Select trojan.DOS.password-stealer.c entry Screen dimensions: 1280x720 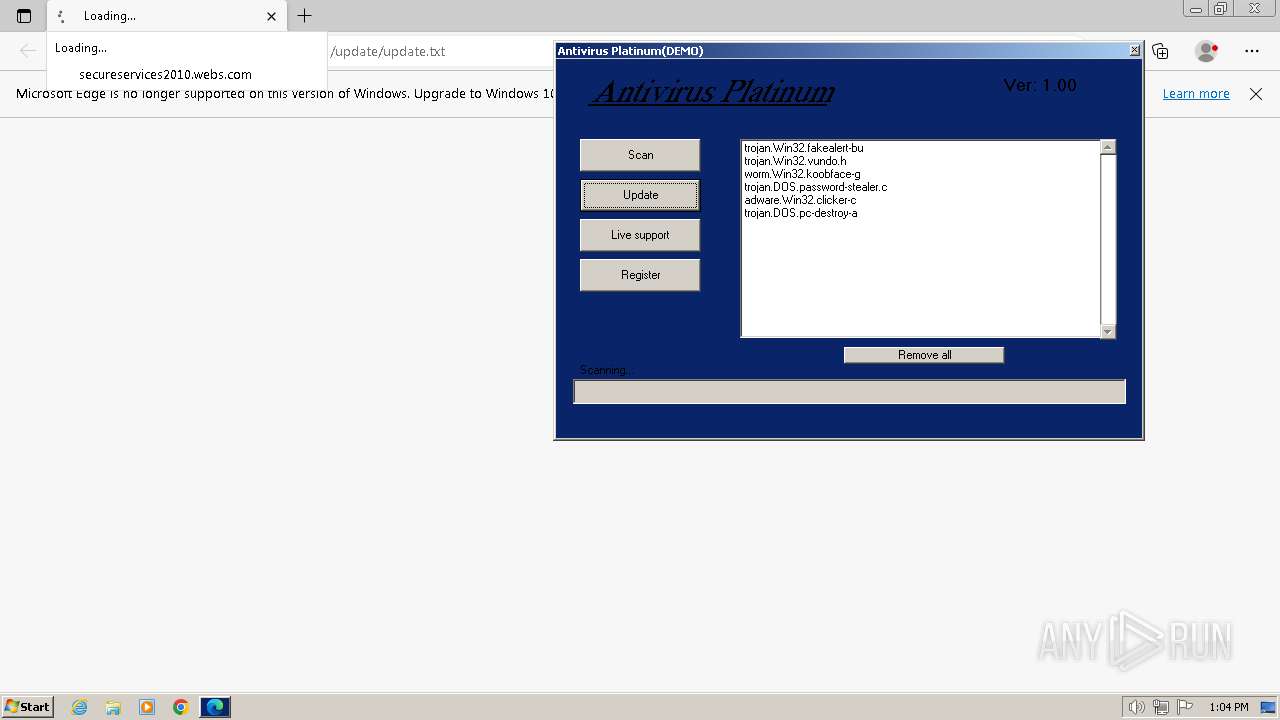[x=815, y=187]
